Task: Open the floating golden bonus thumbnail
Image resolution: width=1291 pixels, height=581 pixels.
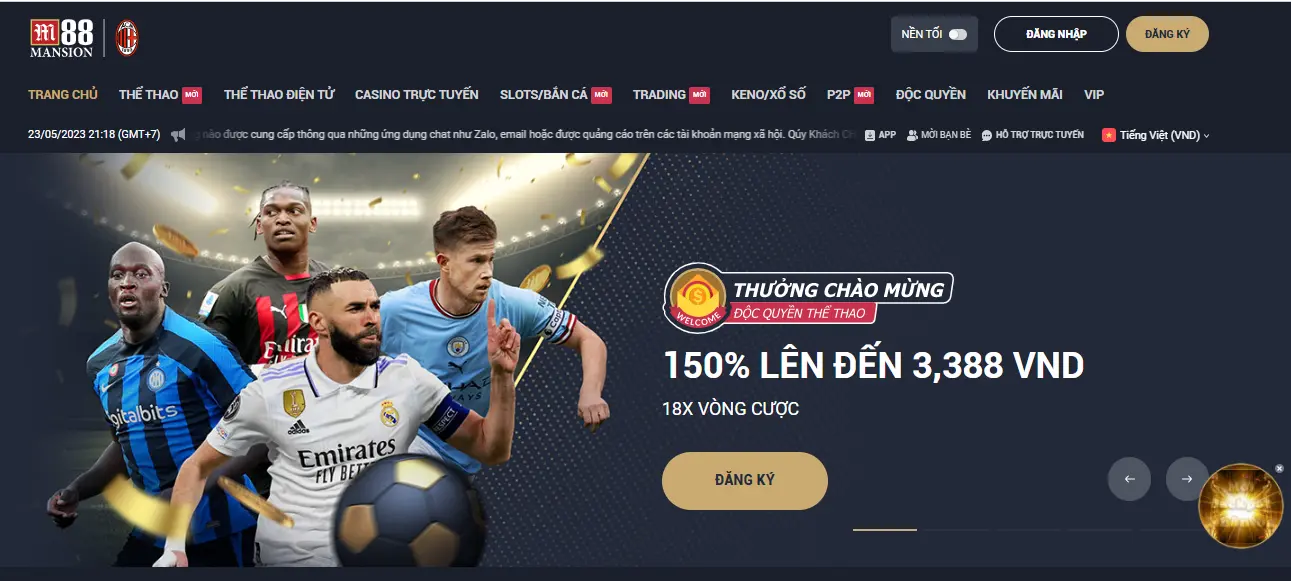Action: (x=1240, y=506)
